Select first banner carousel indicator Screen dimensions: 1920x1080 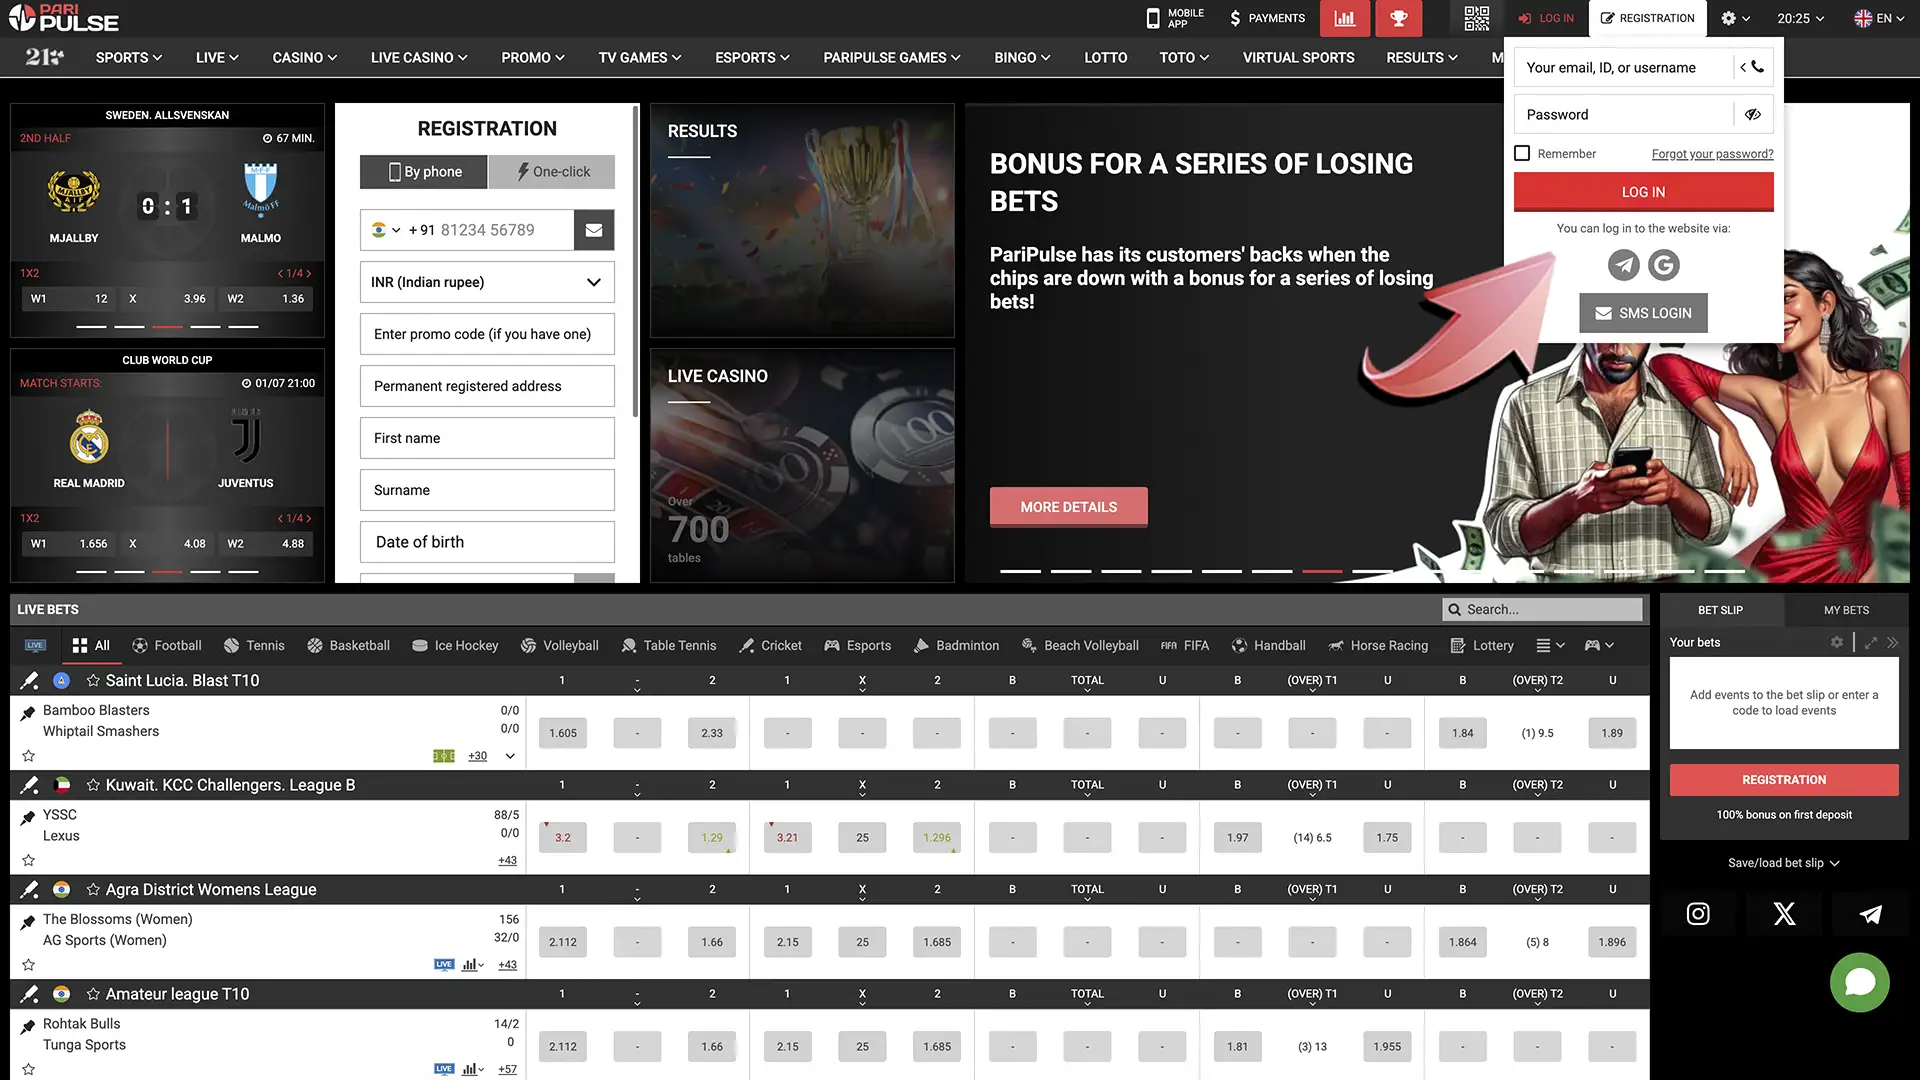click(x=1020, y=571)
